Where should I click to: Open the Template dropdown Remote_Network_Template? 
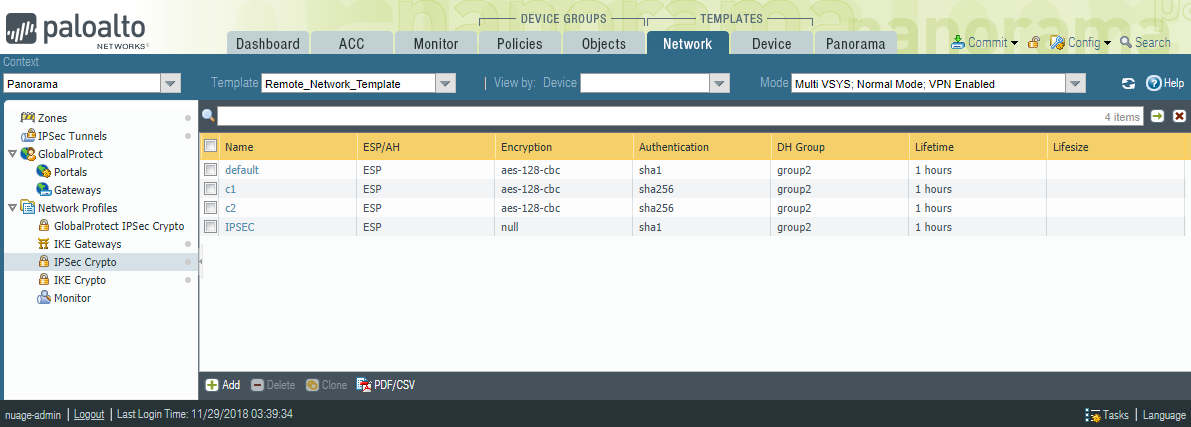[447, 84]
